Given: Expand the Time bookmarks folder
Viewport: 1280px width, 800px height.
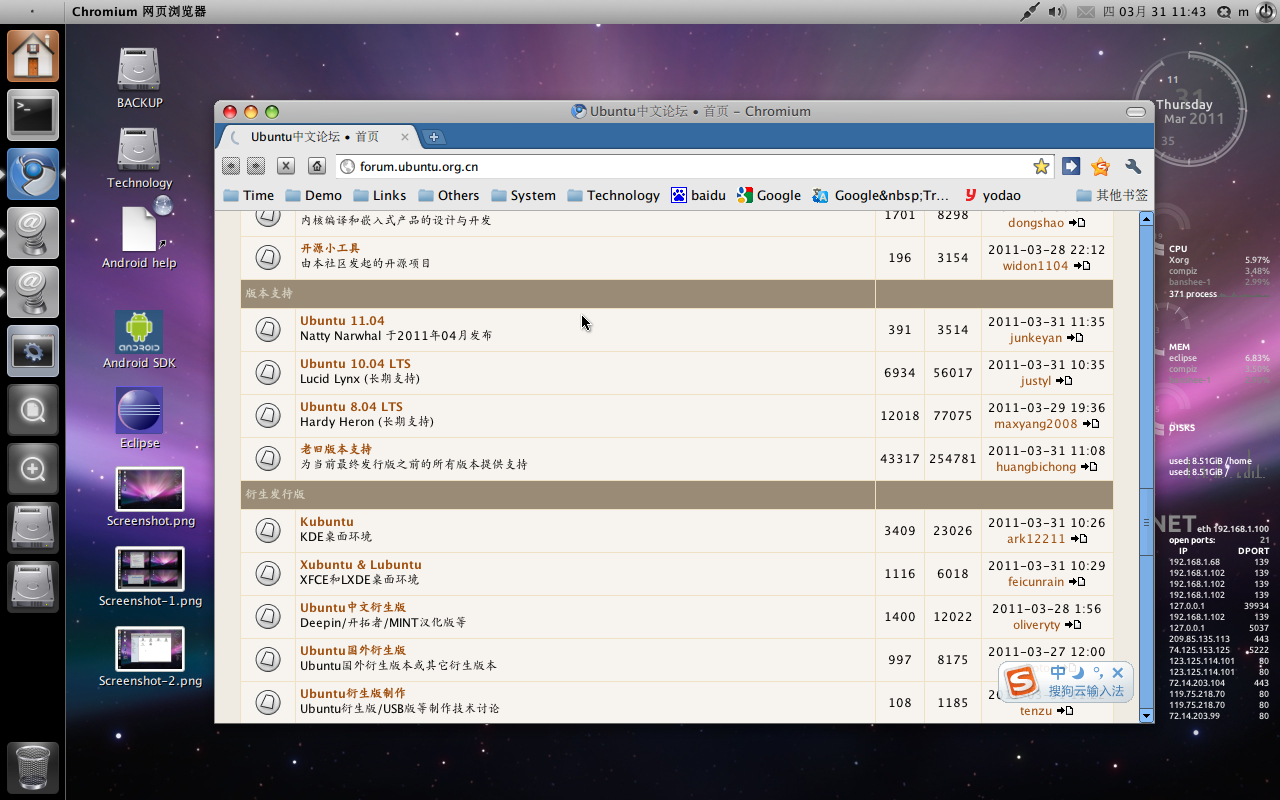Looking at the screenshot, I should point(248,195).
